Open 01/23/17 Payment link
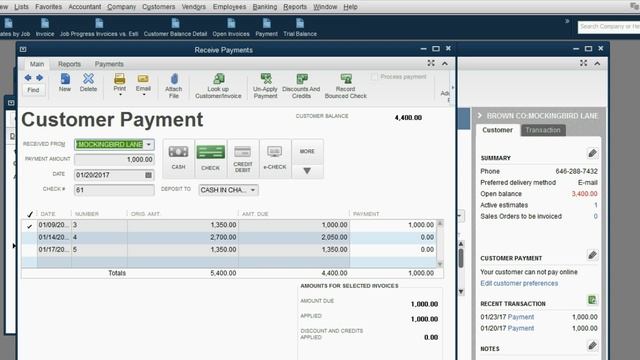 pyautogui.click(x=520, y=317)
